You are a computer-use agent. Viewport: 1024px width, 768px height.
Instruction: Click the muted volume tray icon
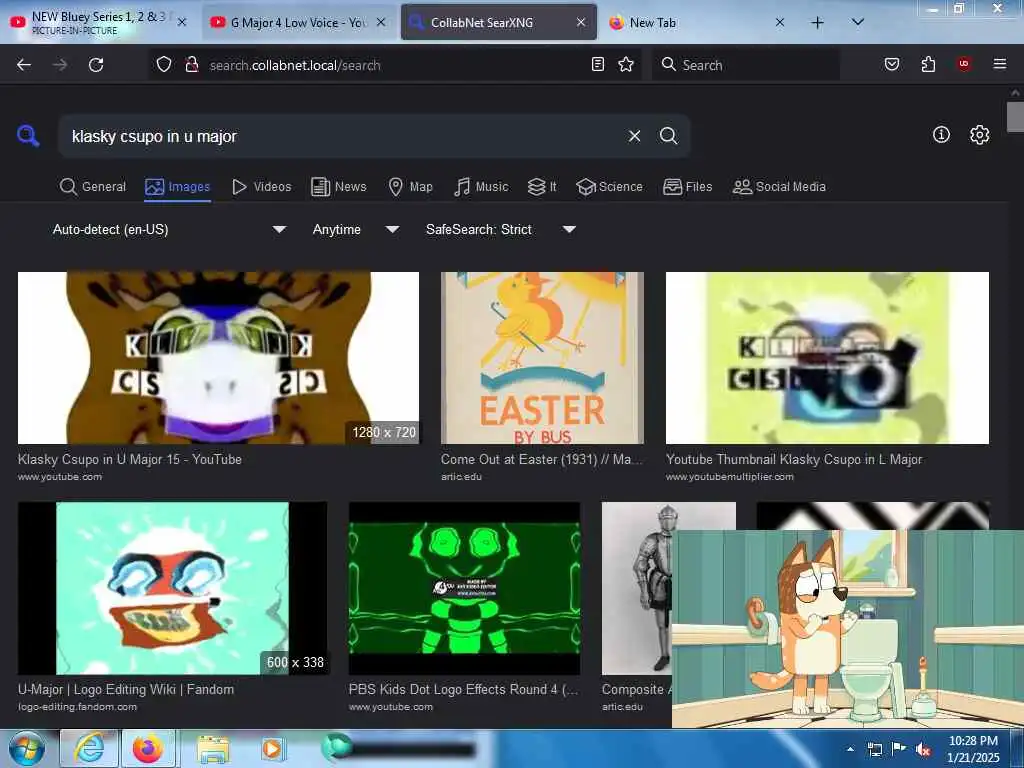click(922, 750)
